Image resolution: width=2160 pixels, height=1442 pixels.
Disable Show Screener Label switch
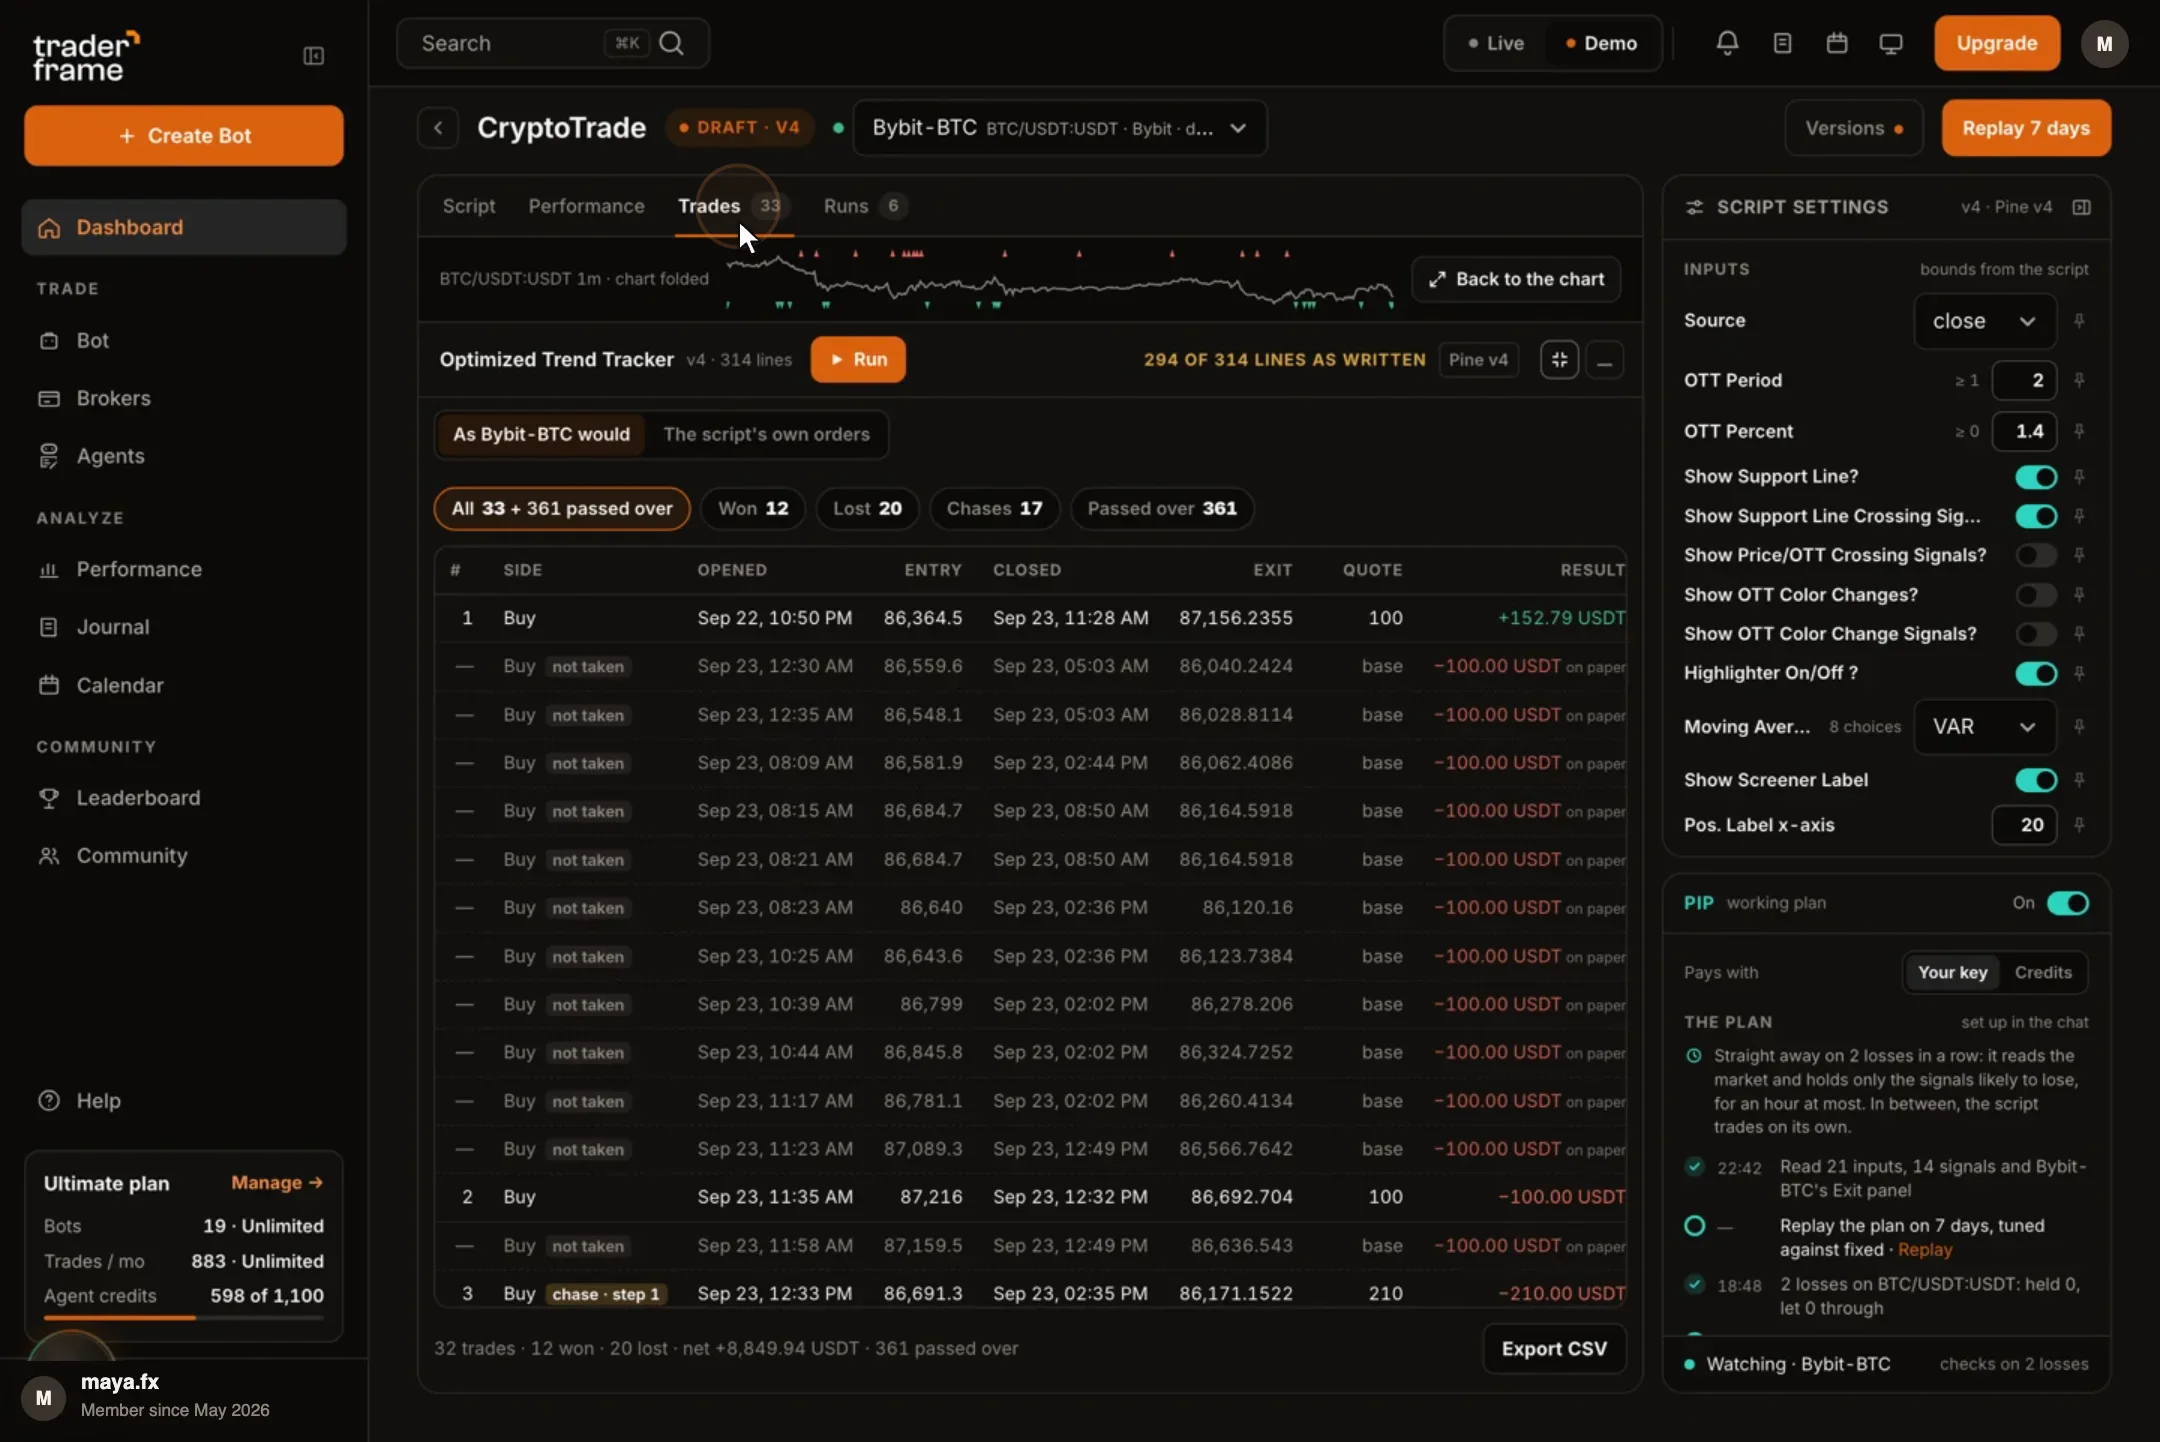2036,780
